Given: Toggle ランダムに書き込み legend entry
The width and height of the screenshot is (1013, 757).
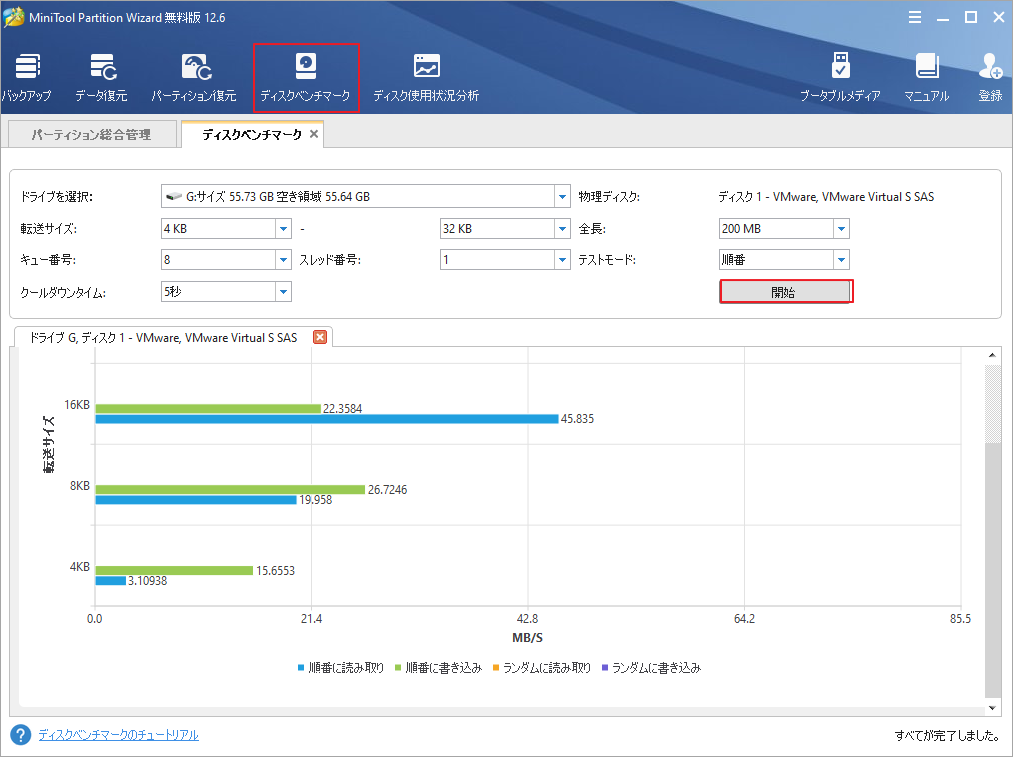Looking at the screenshot, I should click(x=651, y=668).
